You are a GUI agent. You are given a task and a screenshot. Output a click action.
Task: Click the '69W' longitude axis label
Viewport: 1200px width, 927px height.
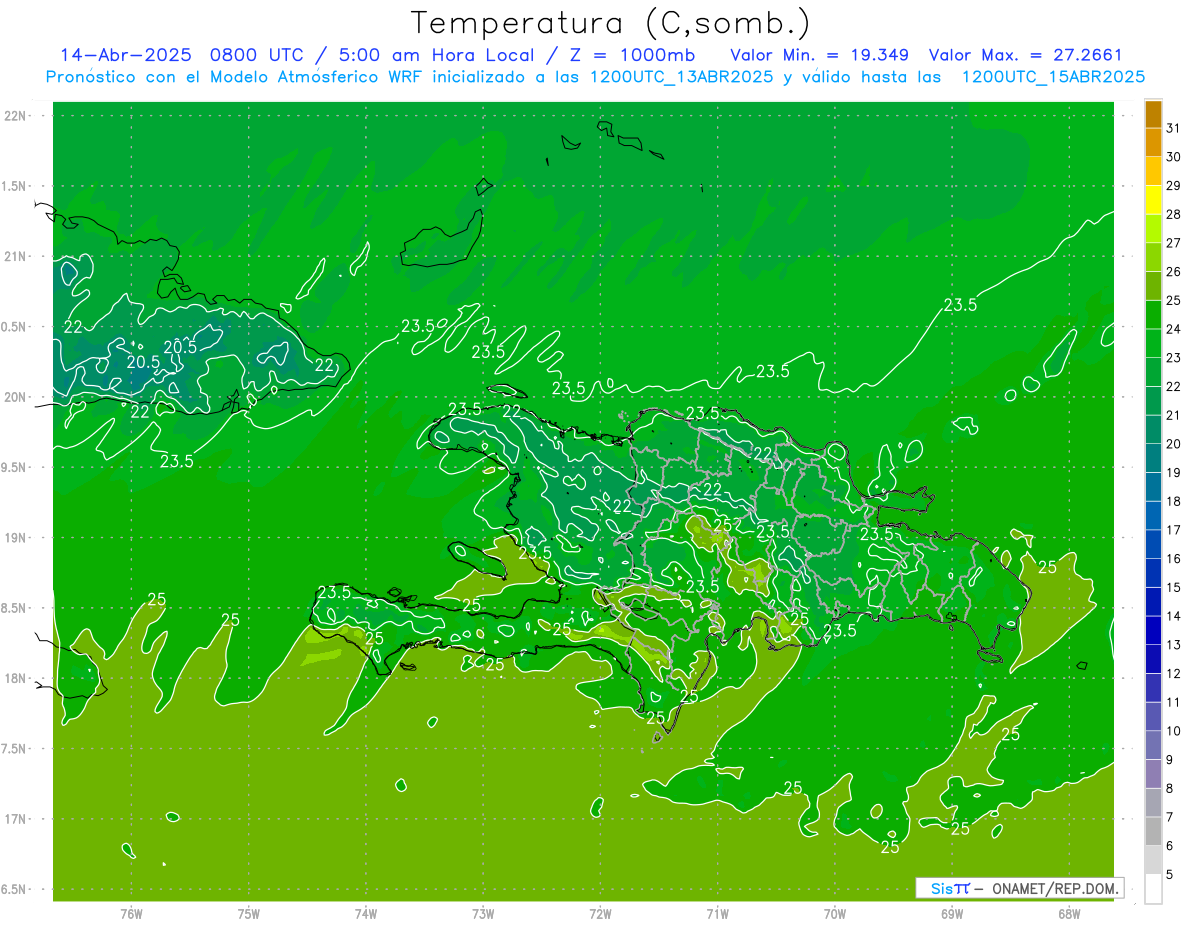click(x=952, y=913)
